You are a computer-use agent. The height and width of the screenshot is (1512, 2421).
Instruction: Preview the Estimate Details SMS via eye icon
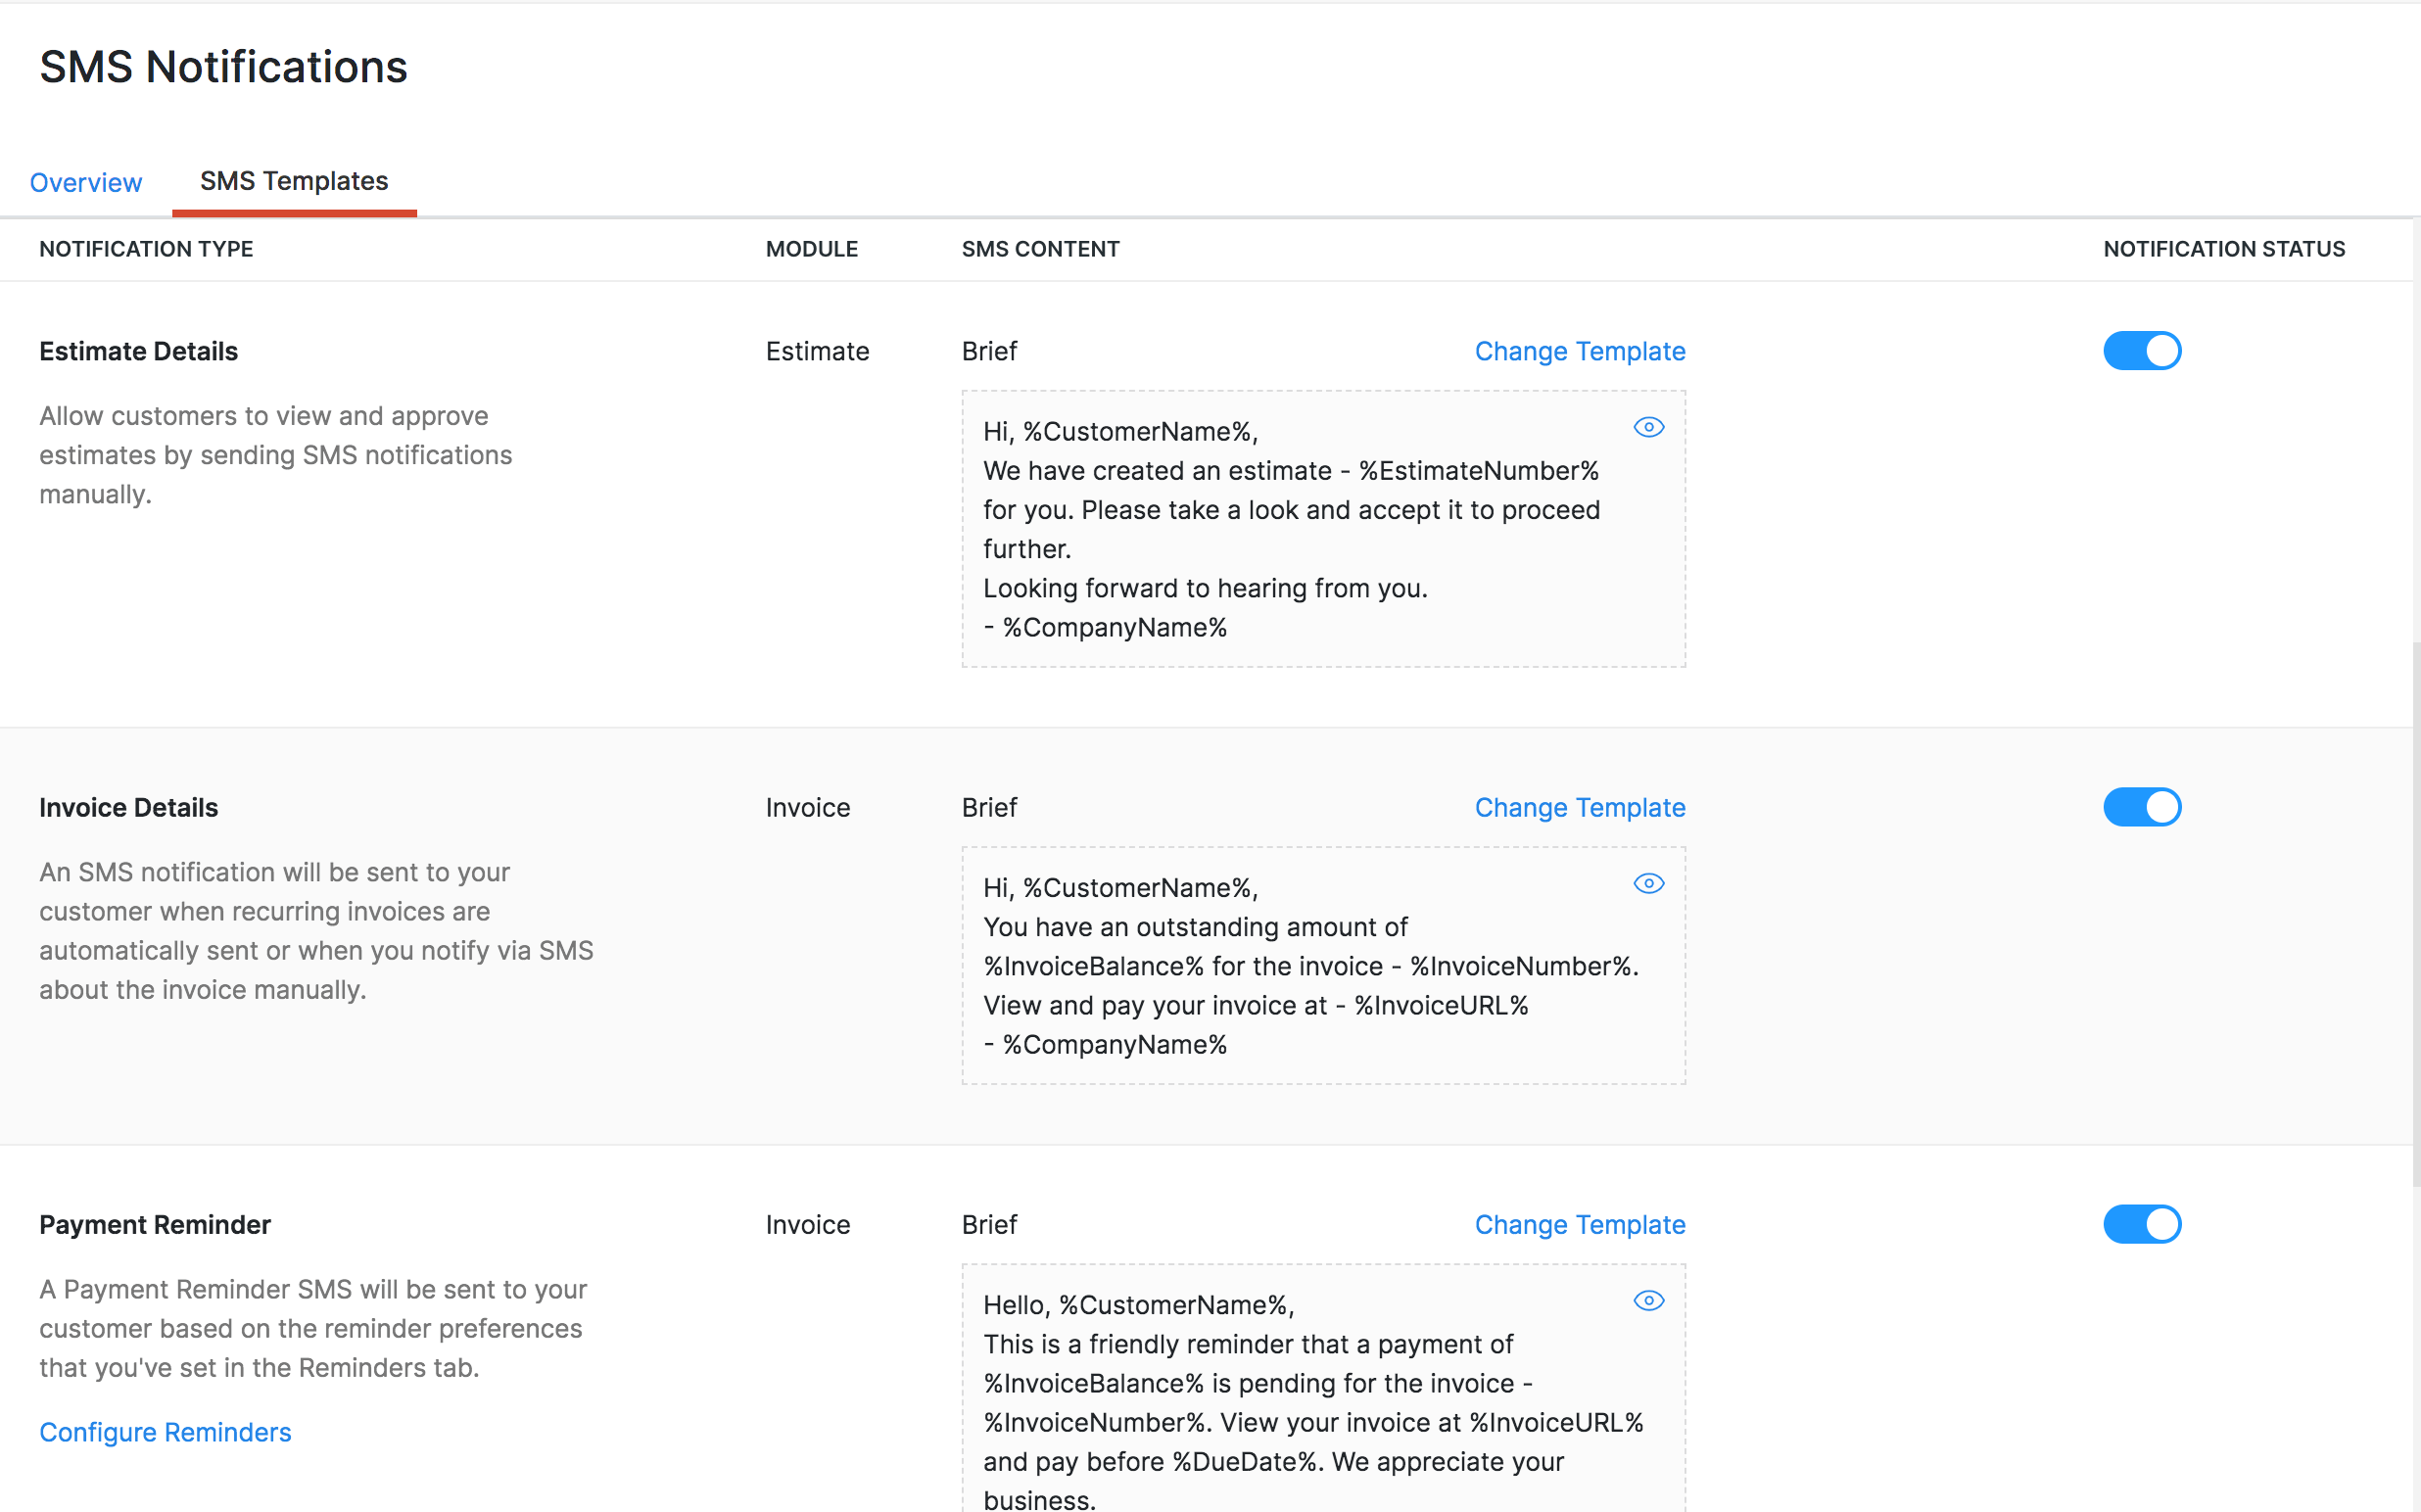(x=1648, y=428)
